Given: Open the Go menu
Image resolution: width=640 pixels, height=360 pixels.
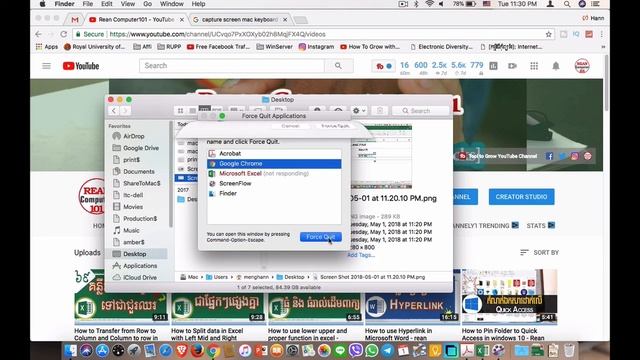Looking at the screenshot, I should click(x=147, y=4).
